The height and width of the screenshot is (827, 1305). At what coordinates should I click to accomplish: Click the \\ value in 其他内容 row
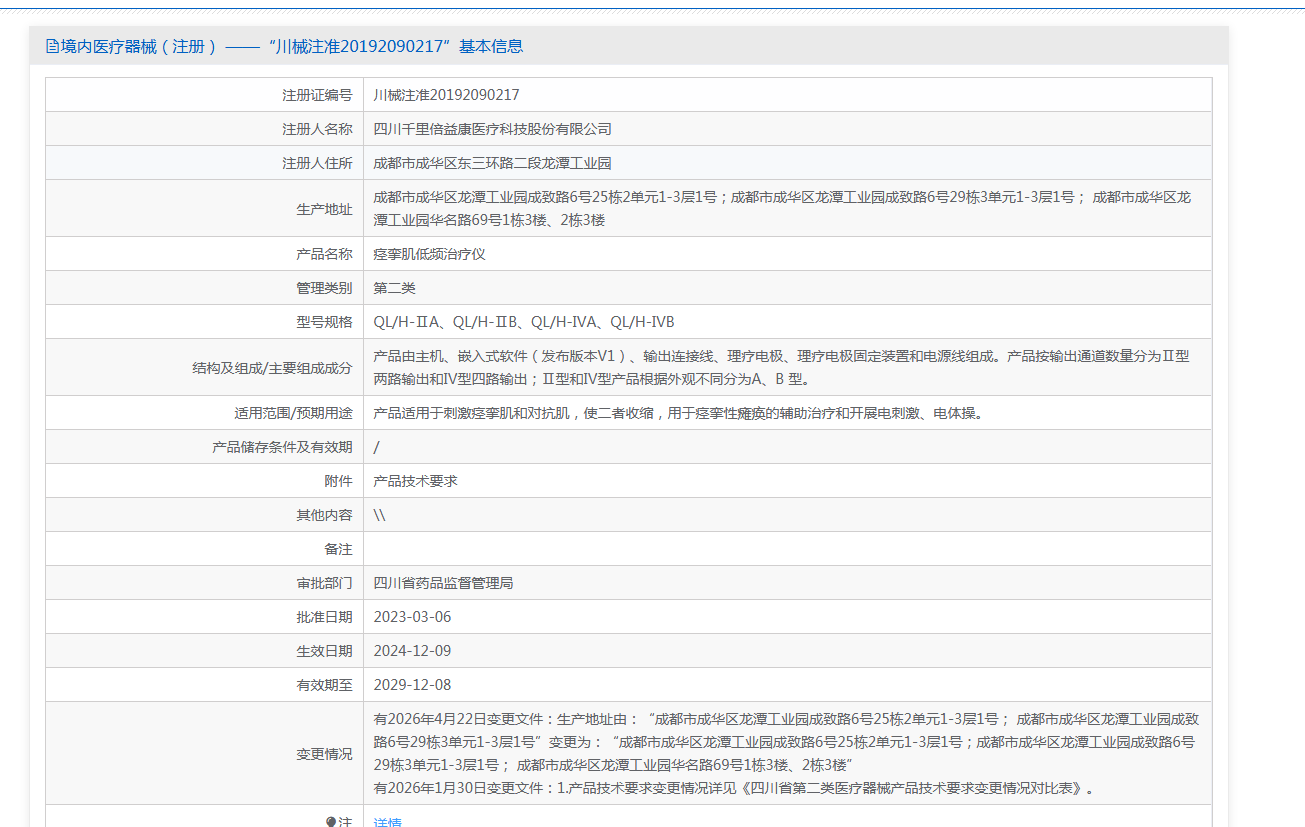(379, 515)
